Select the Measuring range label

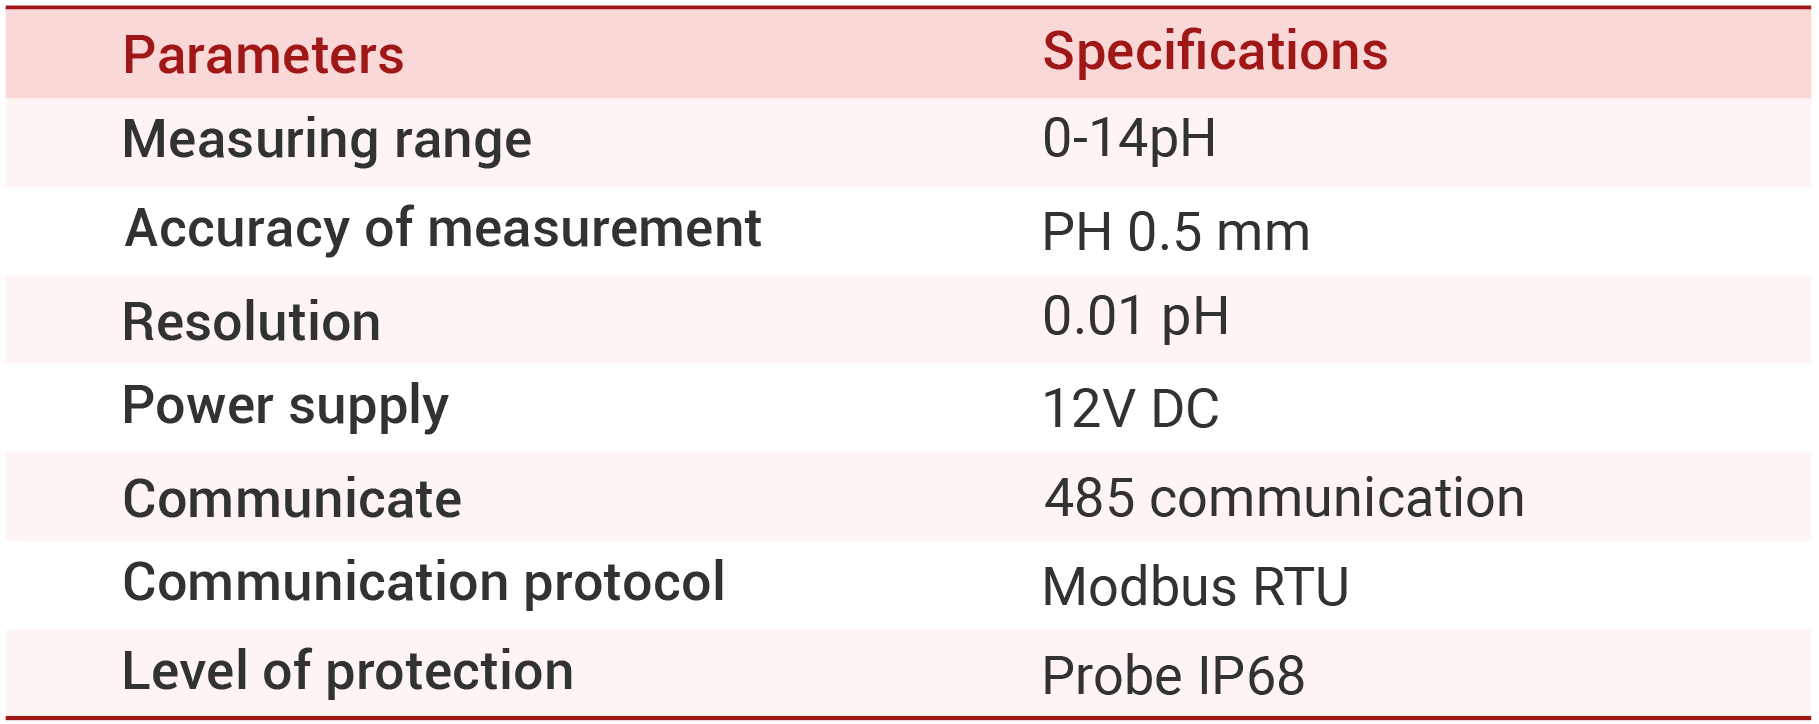pos(327,140)
